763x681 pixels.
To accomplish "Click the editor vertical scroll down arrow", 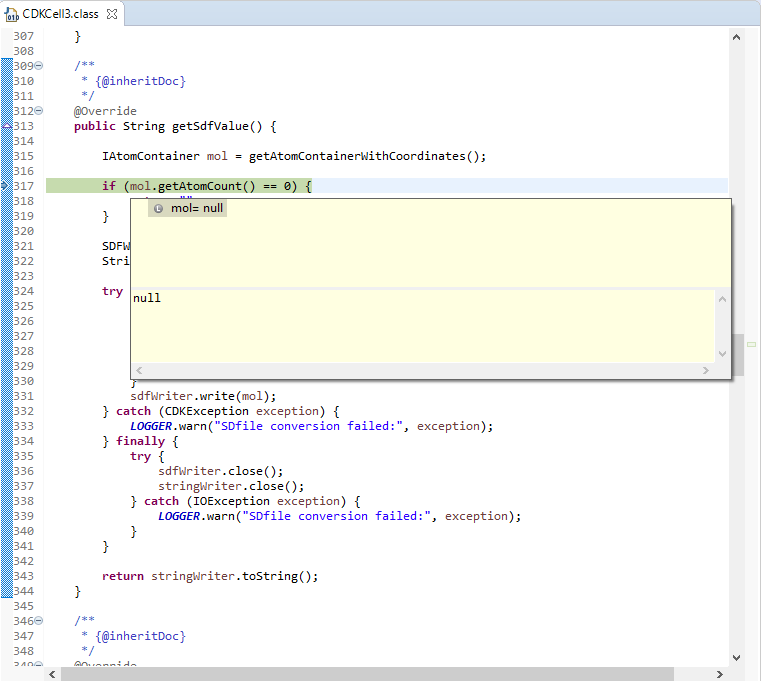I will point(736,658).
